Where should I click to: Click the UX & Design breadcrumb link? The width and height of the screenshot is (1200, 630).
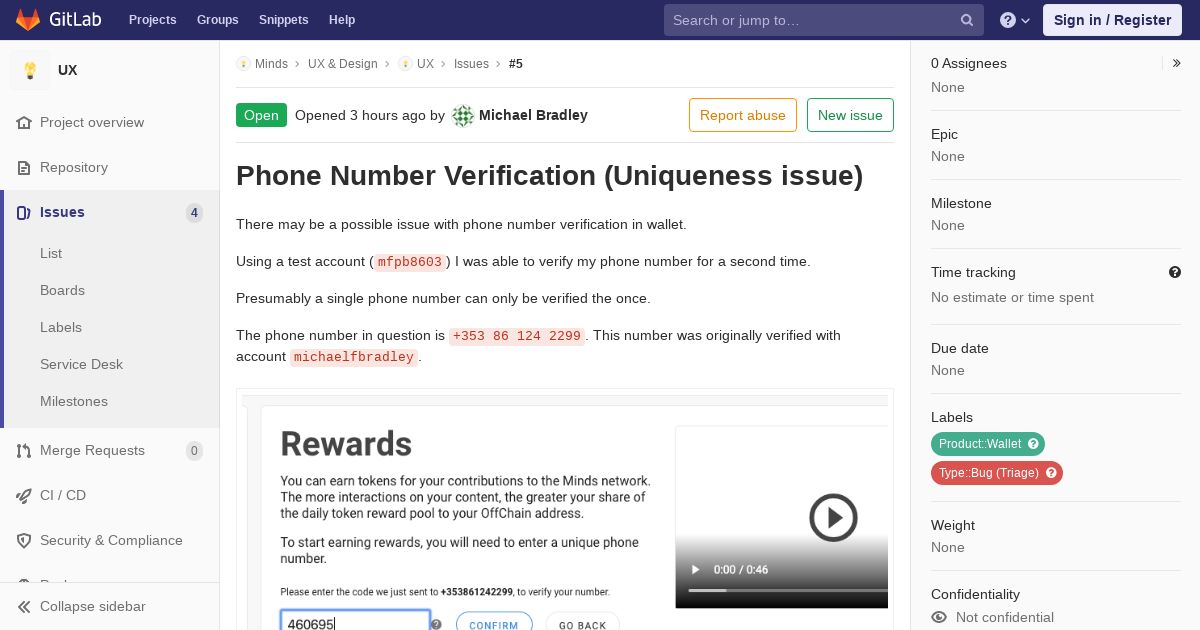[x=343, y=64]
